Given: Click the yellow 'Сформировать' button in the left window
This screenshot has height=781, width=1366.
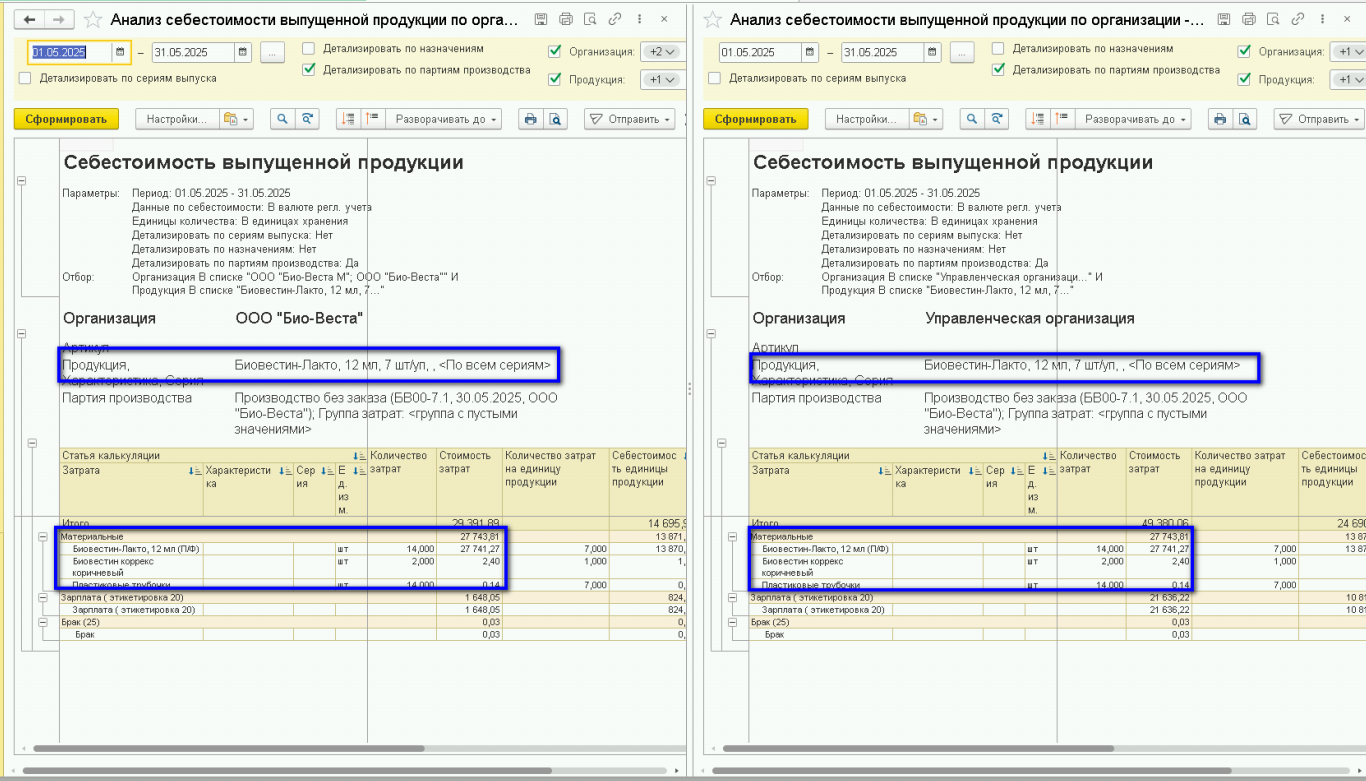Looking at the screenshot, I should click(x=66, y=119).
